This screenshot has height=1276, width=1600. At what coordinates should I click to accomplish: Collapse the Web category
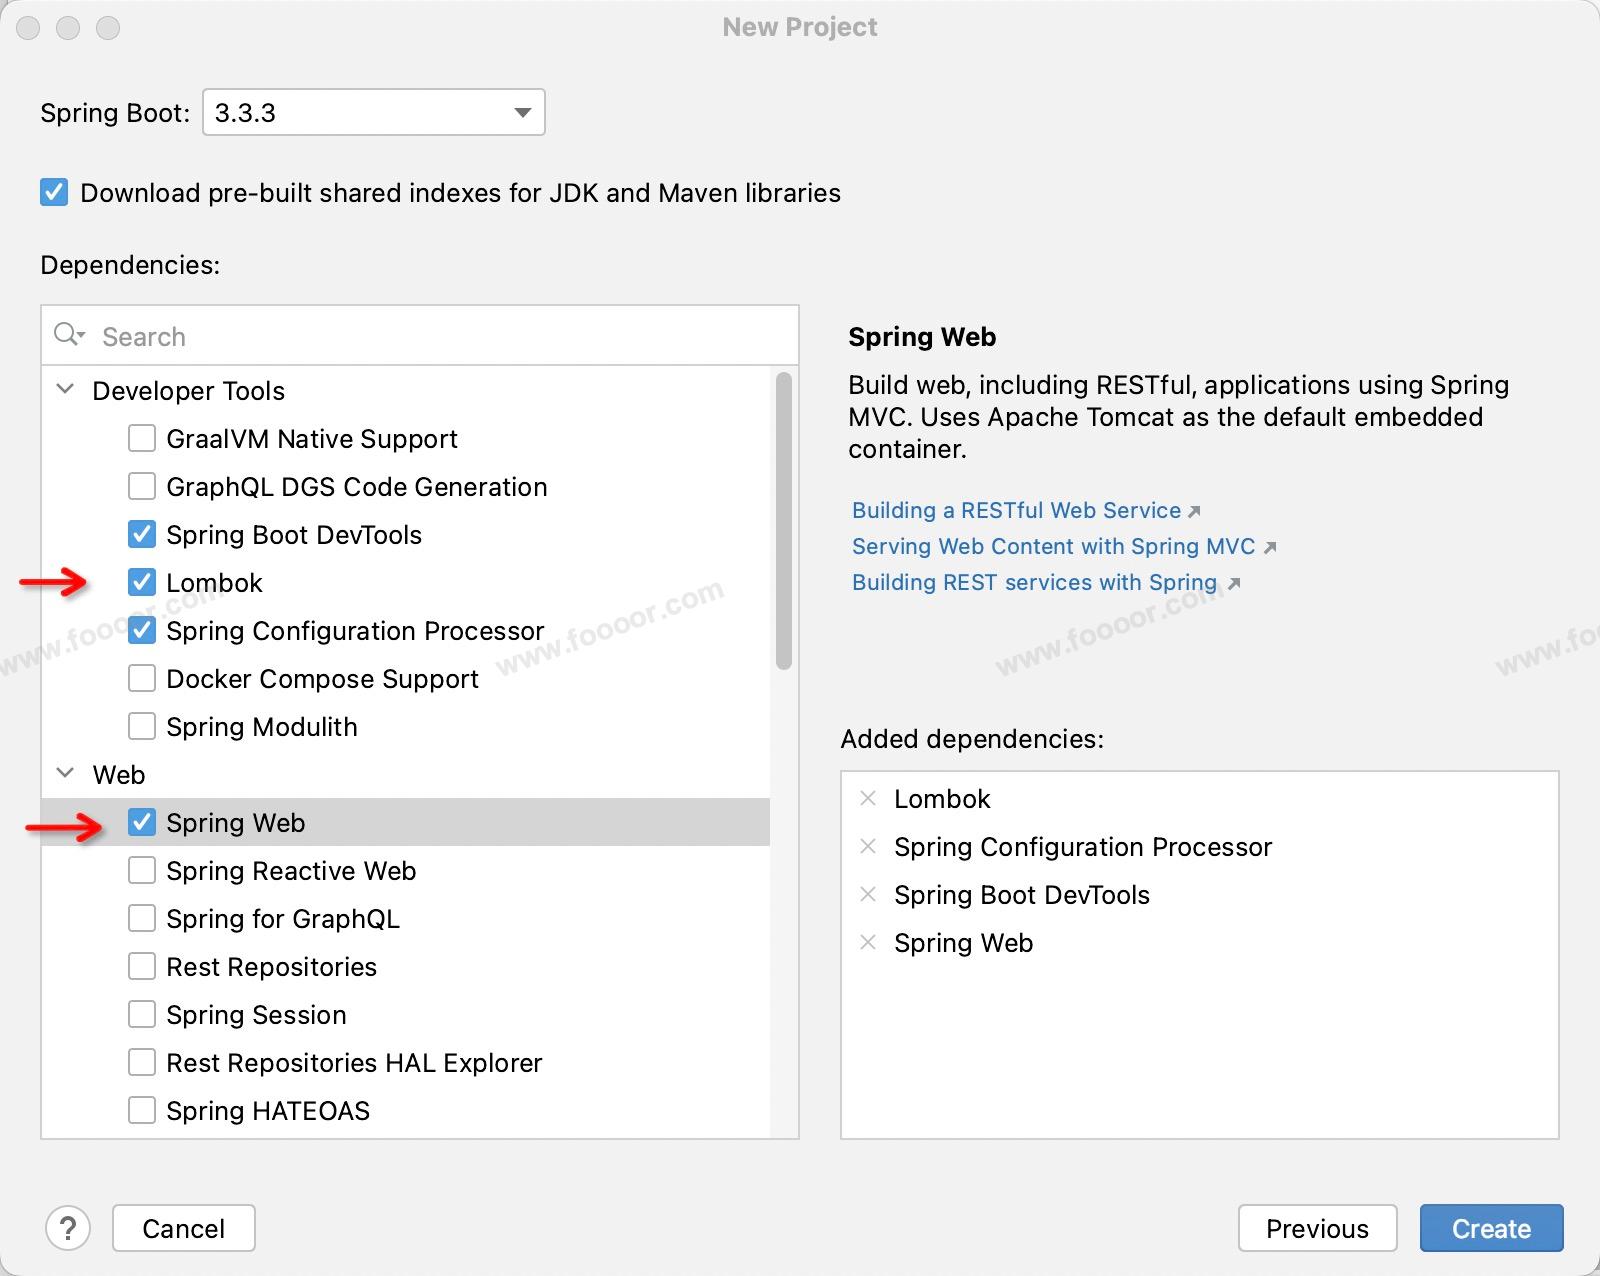click(66, 774)
